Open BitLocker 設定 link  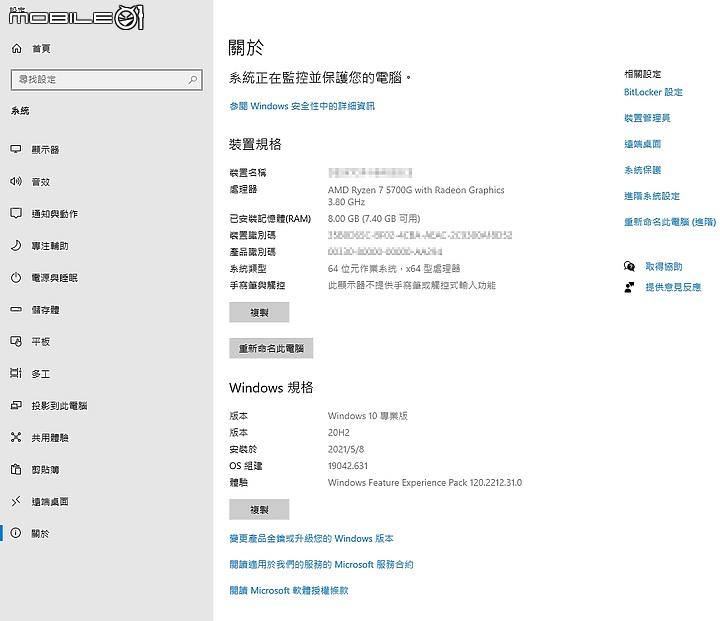(x=653, y=92)
